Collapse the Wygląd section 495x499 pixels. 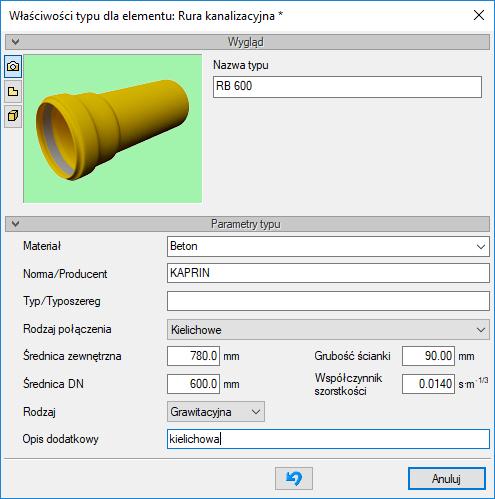coord(15,42)
